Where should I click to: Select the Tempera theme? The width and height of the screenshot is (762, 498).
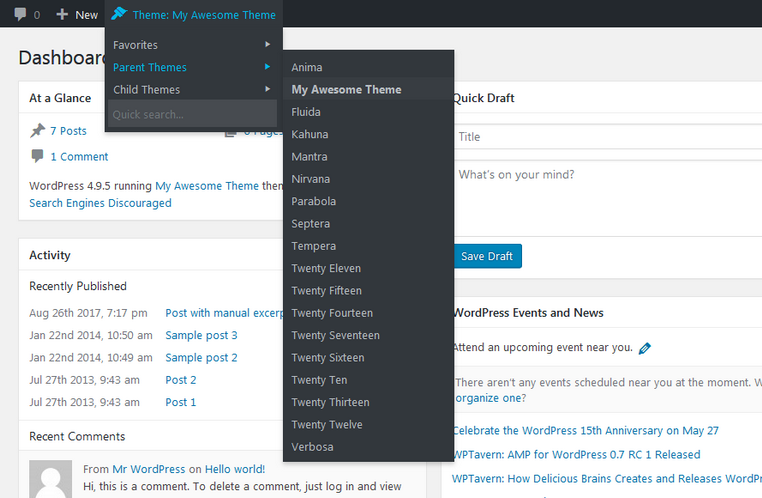[x=368, y=246]
